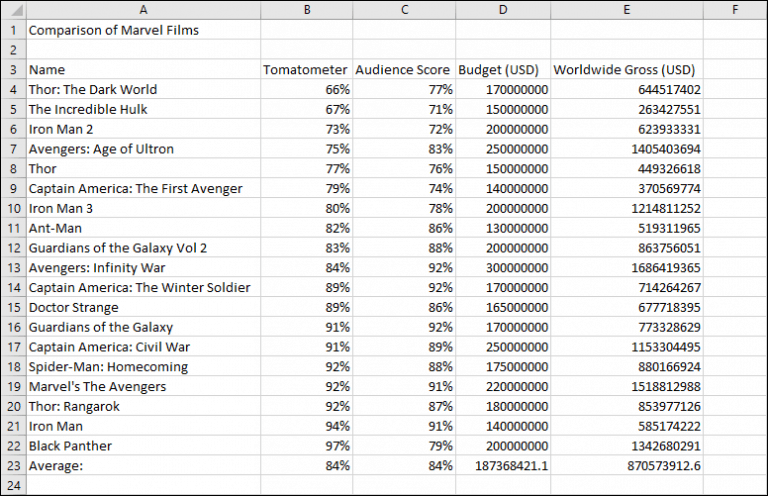
Task: Click the select-all corner triangle
Action: click(14, 10)
